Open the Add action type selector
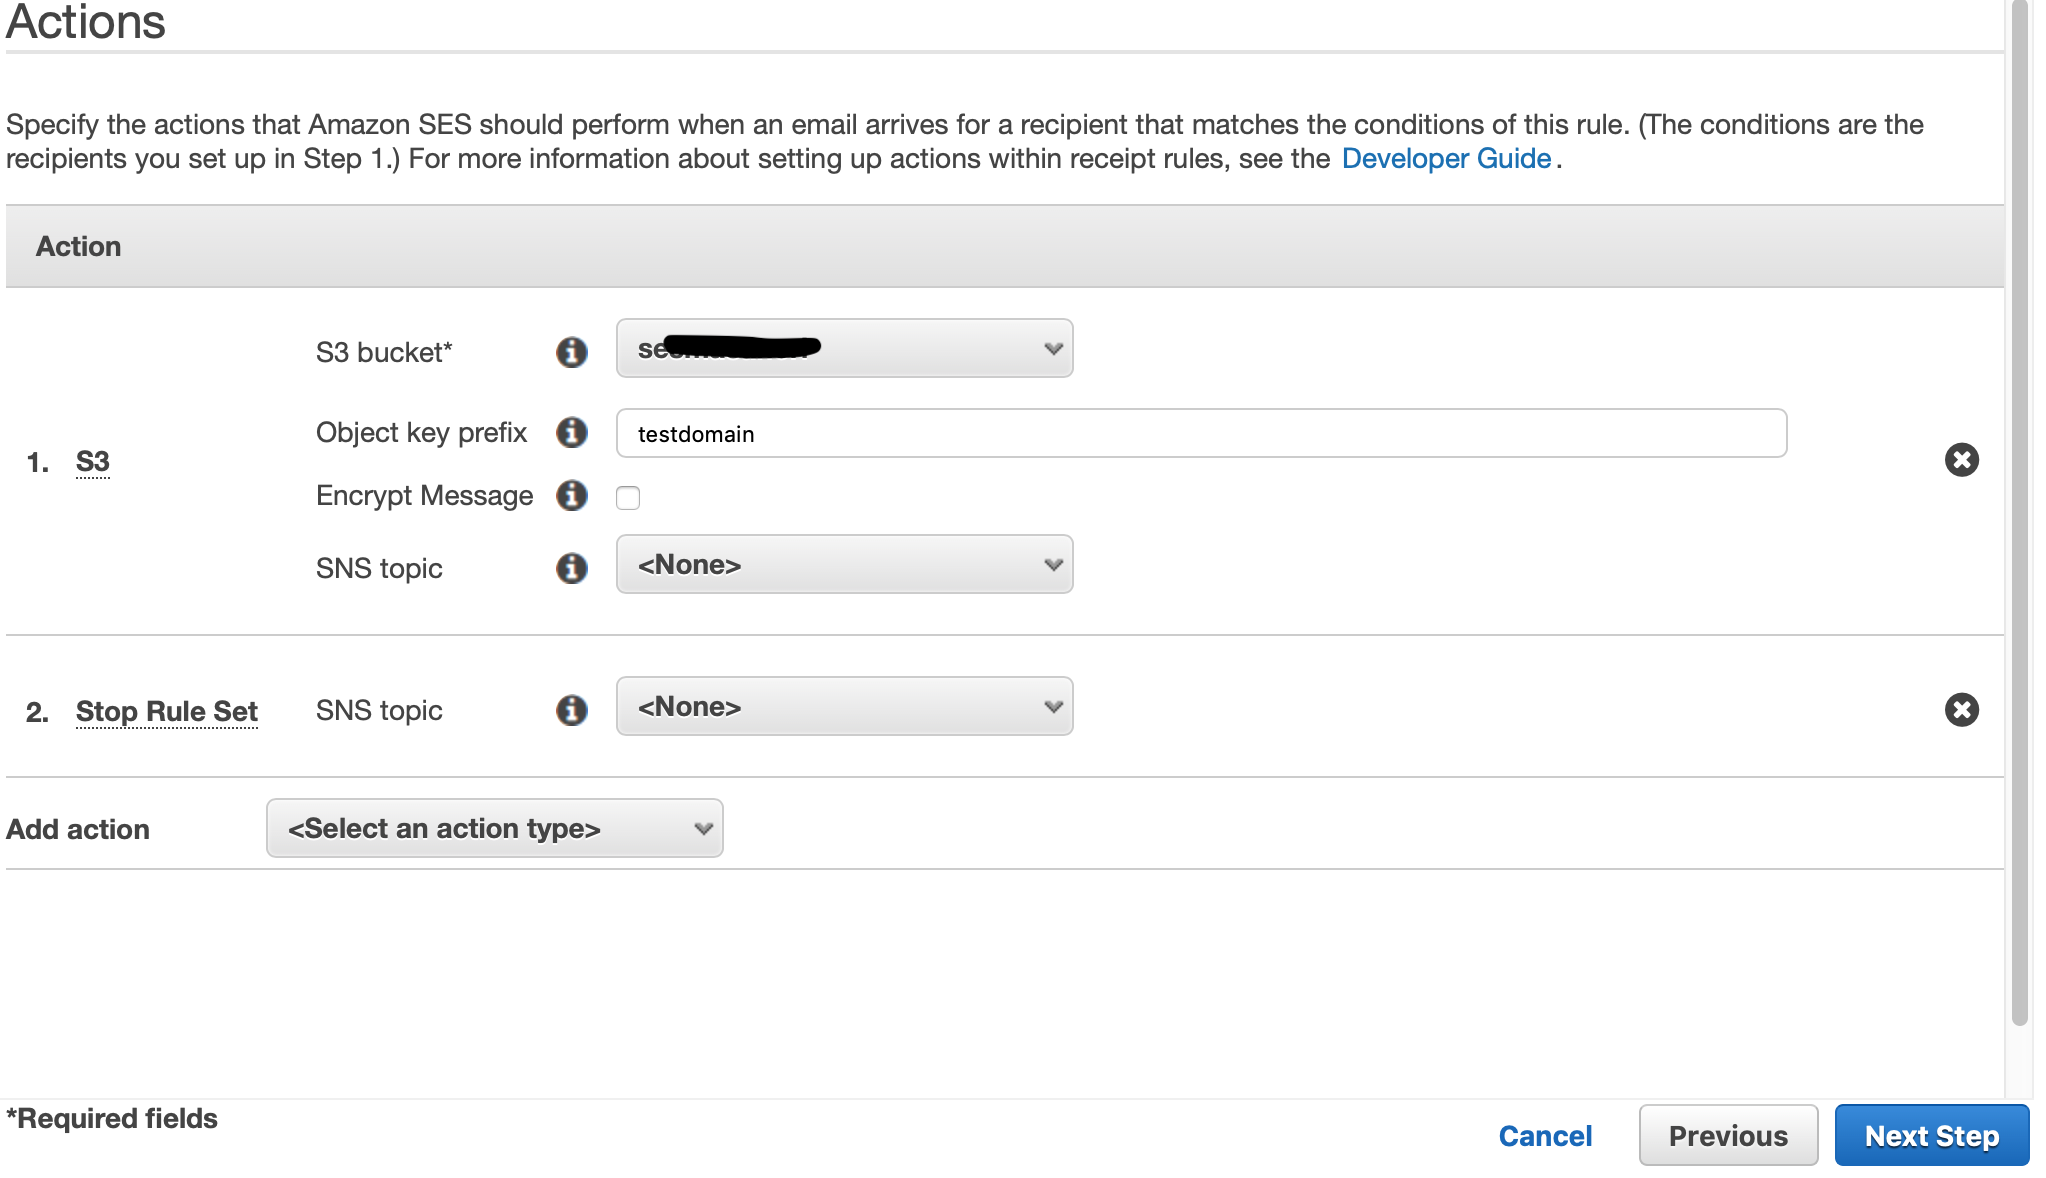Viewport: 2046px width, 1178px height. pos(492,827)
